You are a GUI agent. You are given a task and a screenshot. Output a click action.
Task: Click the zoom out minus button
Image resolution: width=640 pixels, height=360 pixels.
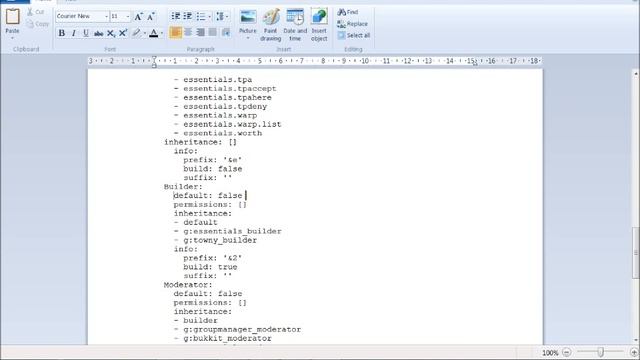(567, 352)
